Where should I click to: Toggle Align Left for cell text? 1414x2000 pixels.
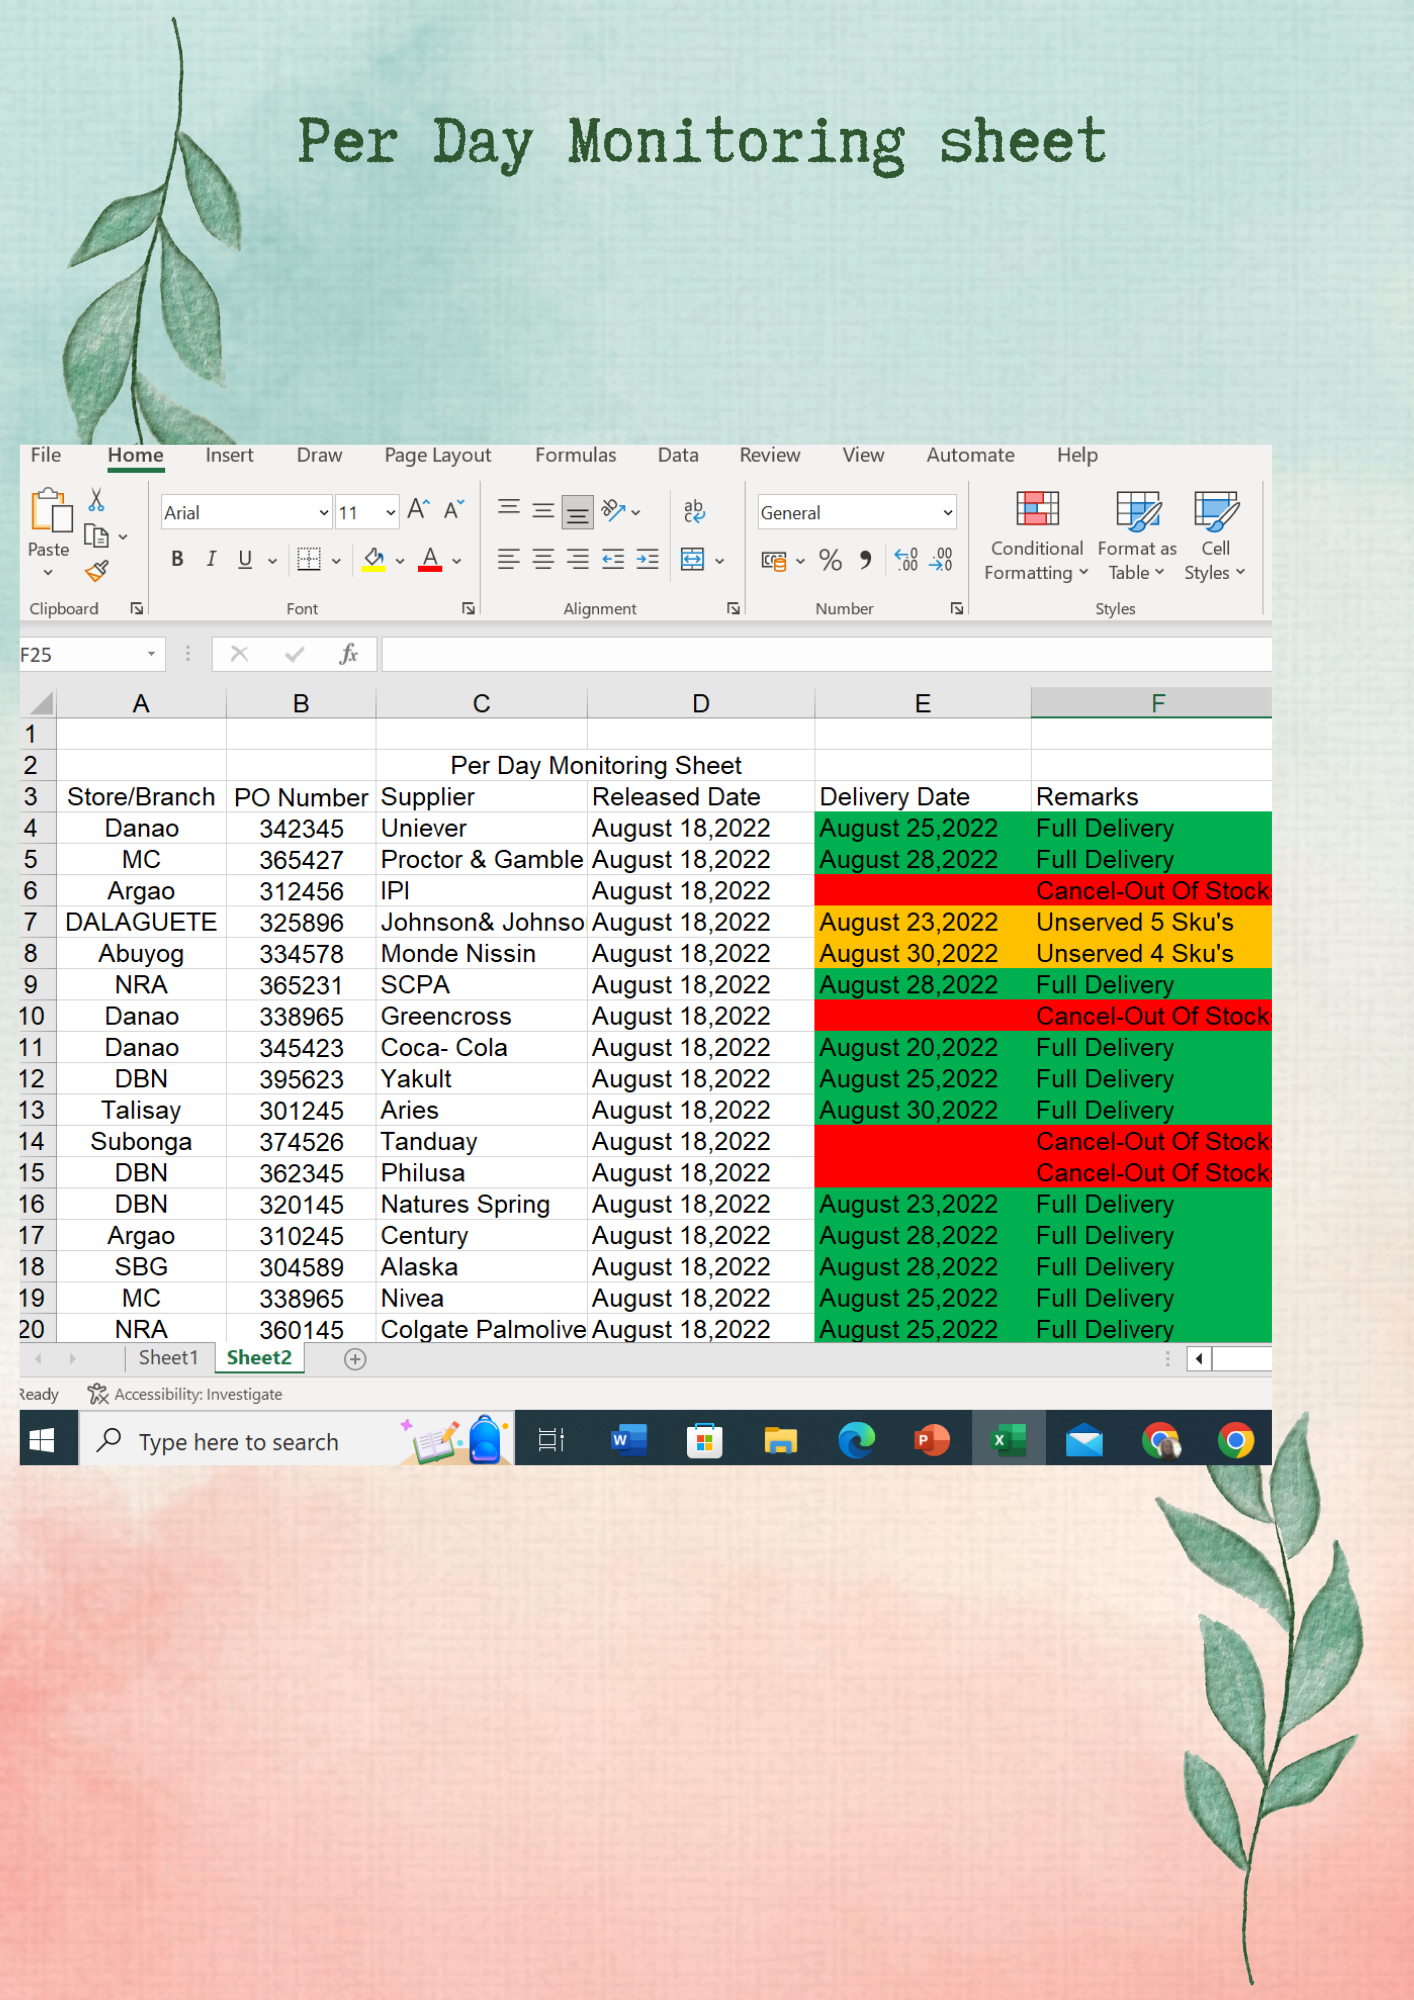point(509,560)
